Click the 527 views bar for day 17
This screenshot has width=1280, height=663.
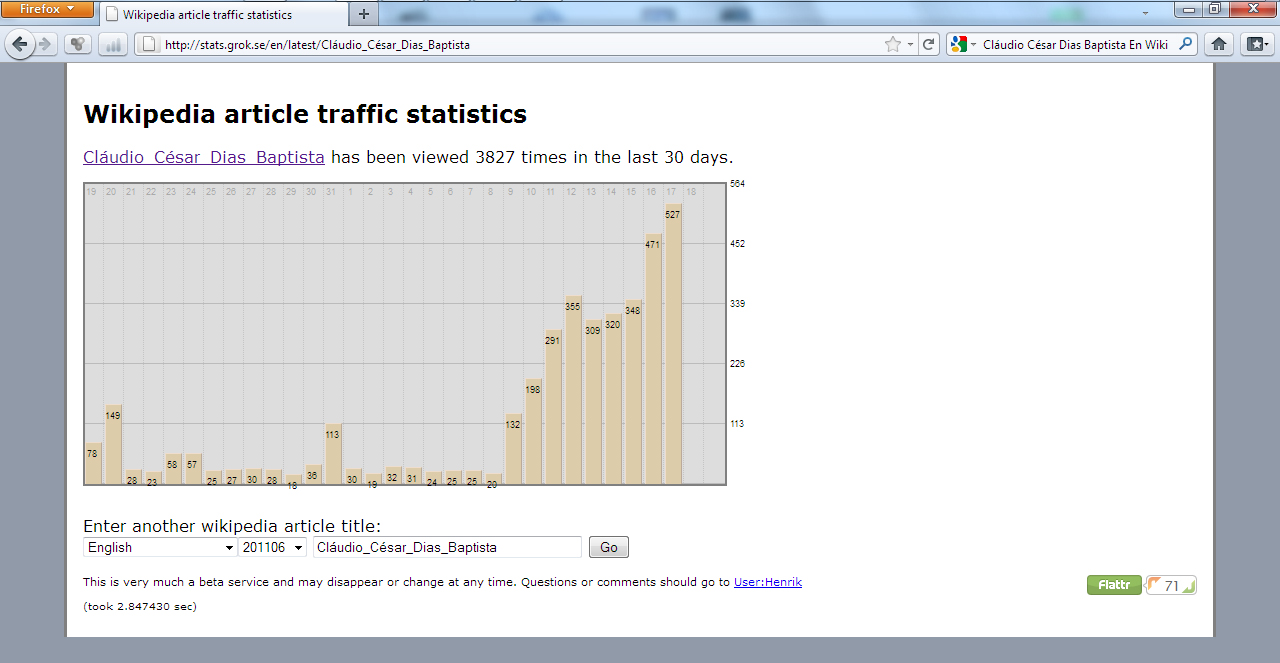(x=673, y=345)
